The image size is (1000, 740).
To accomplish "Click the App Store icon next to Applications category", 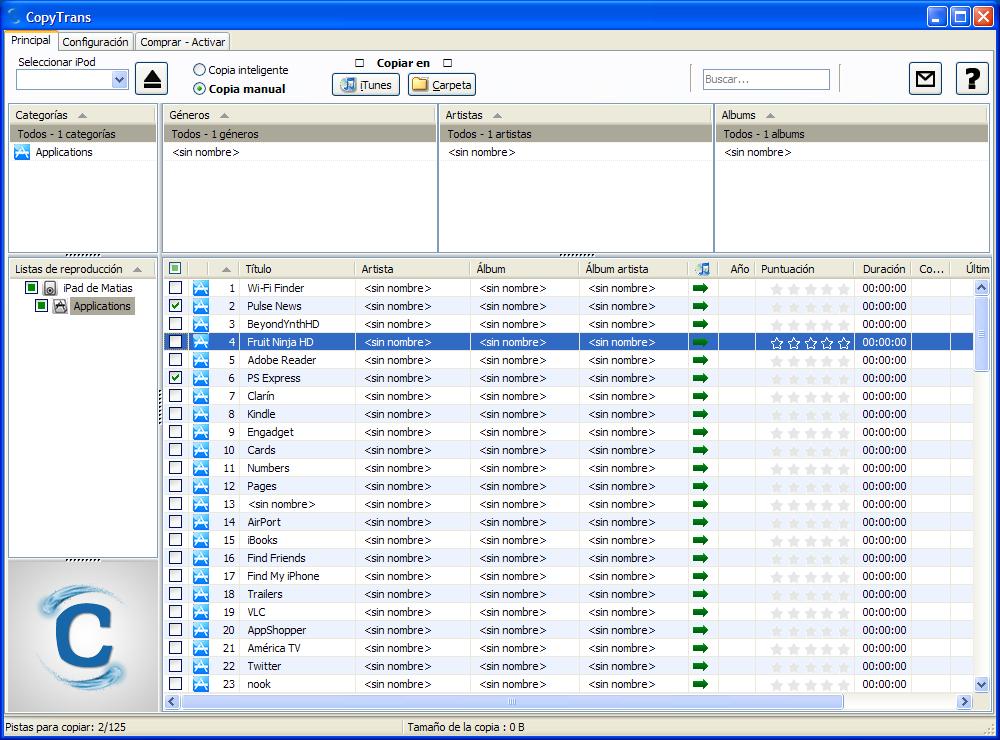I will click(22, 152).
